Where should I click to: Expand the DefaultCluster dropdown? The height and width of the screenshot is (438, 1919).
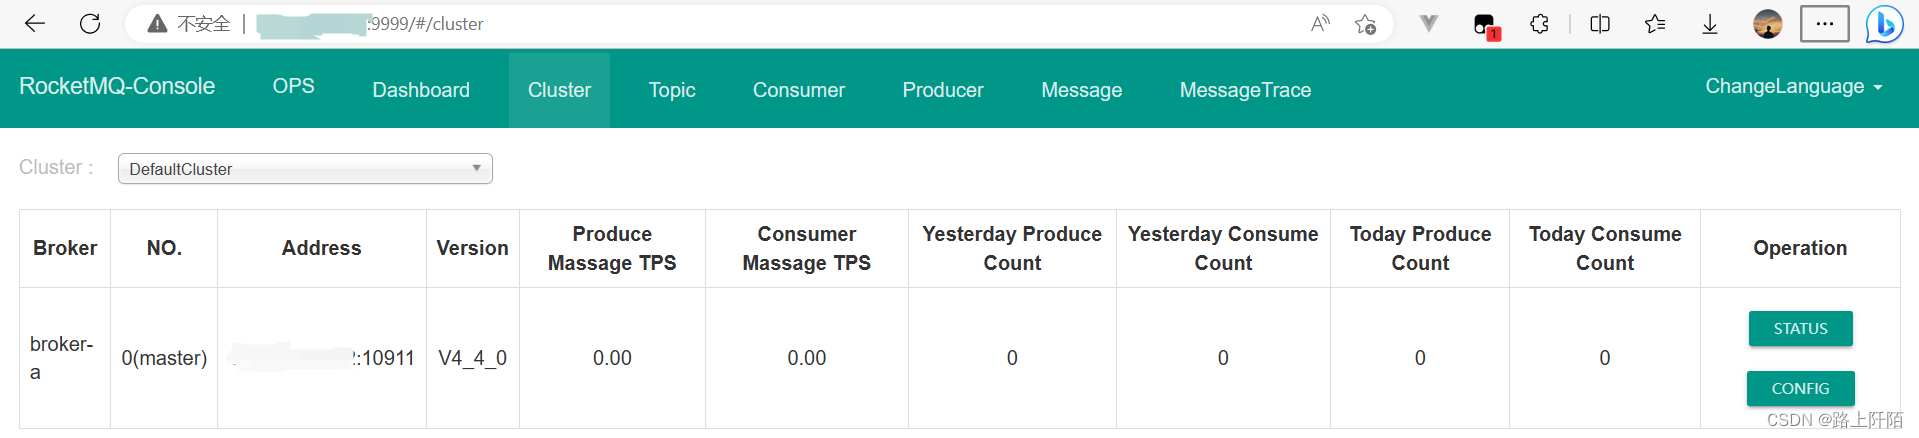tap(305, 169)
